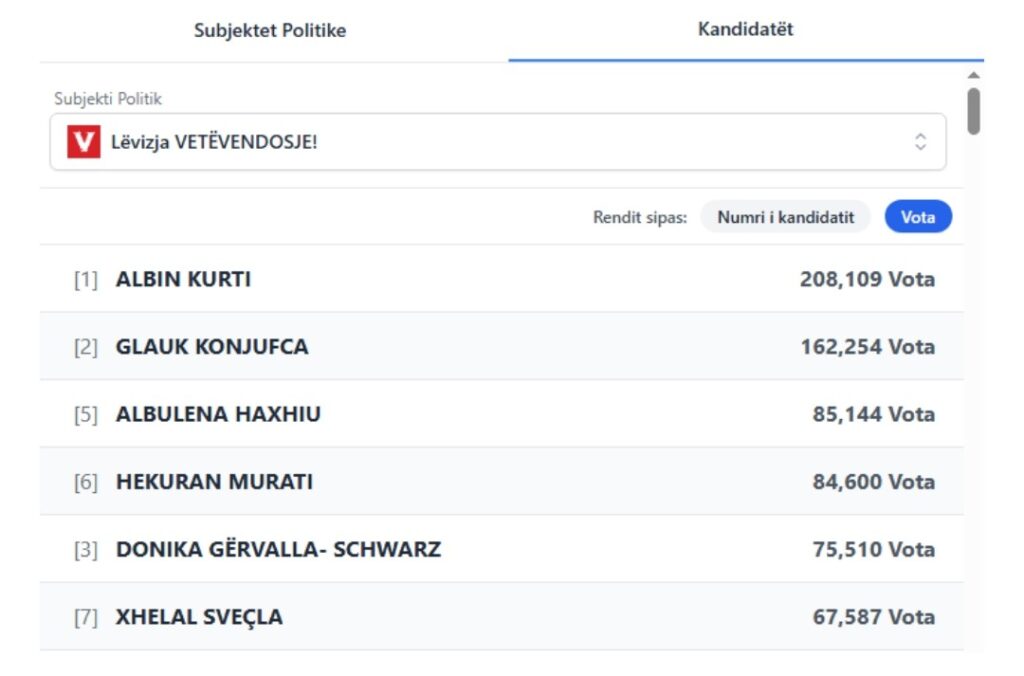Image resolution: width=1024 pixels, height=676 pixels.
Task: Select the ALBIN KURTI candidate row
Action: click(500, 279)
